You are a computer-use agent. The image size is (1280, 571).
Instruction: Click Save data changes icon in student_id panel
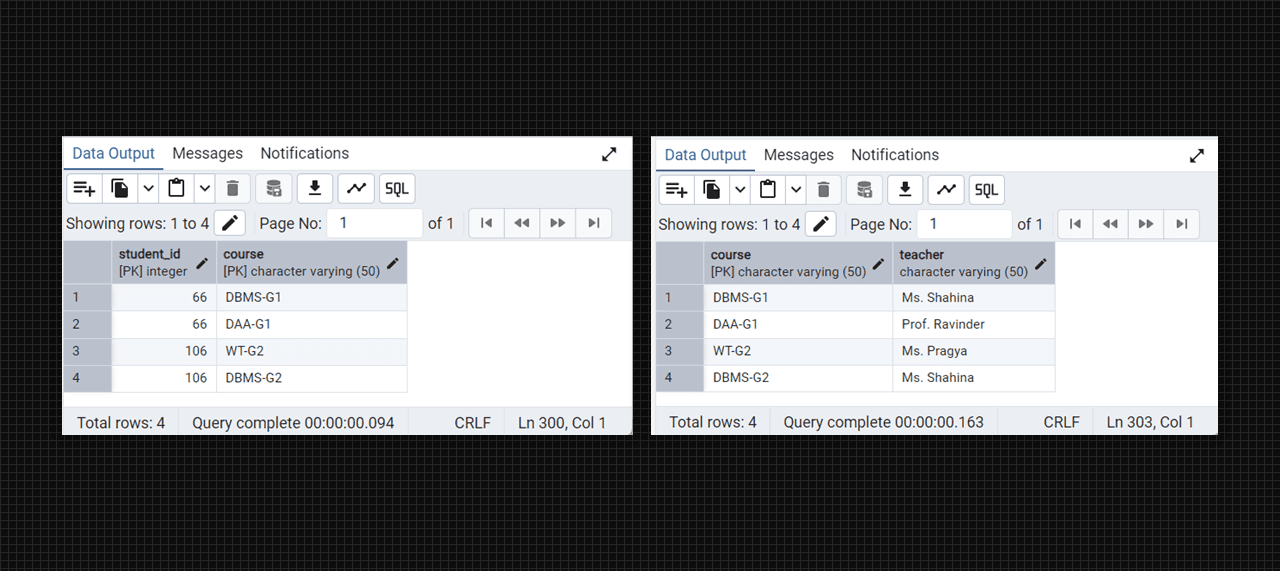pyautogui.click(x=273, y=188)
